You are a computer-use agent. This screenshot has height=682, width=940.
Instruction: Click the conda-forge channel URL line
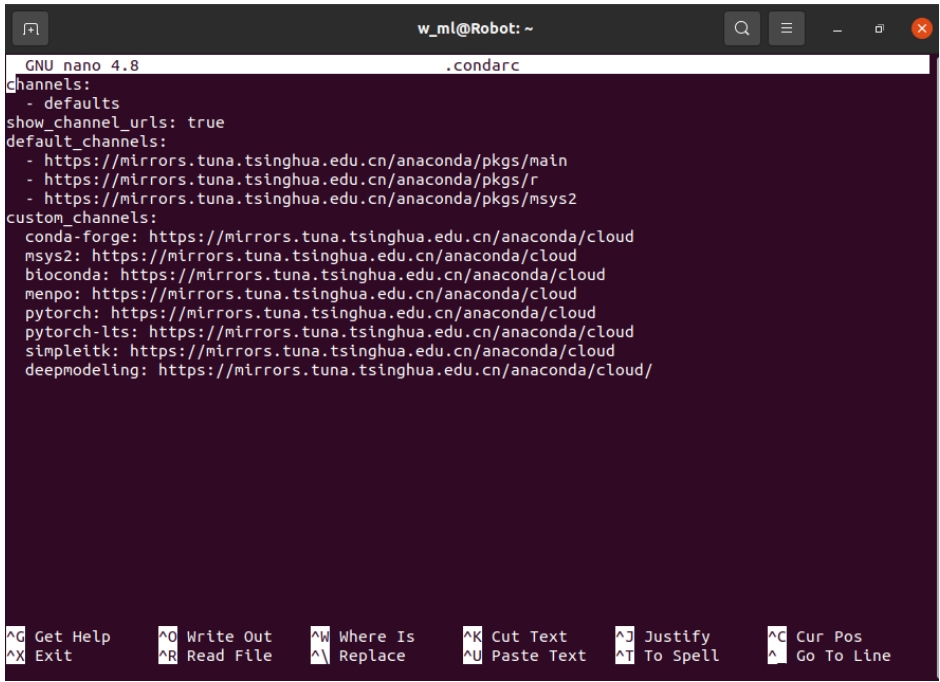click(330, 237)
